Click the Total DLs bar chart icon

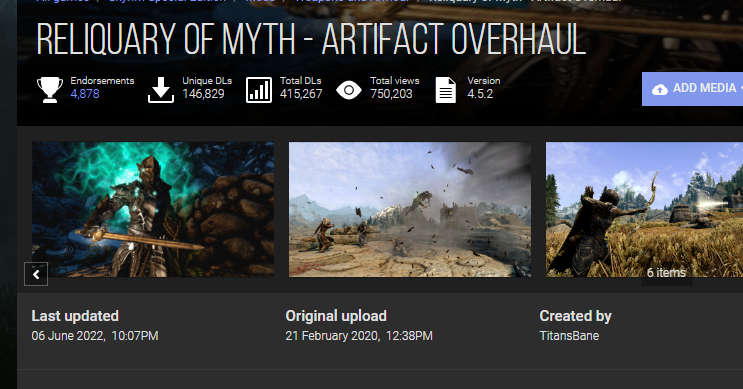click(x=259, y=90)
